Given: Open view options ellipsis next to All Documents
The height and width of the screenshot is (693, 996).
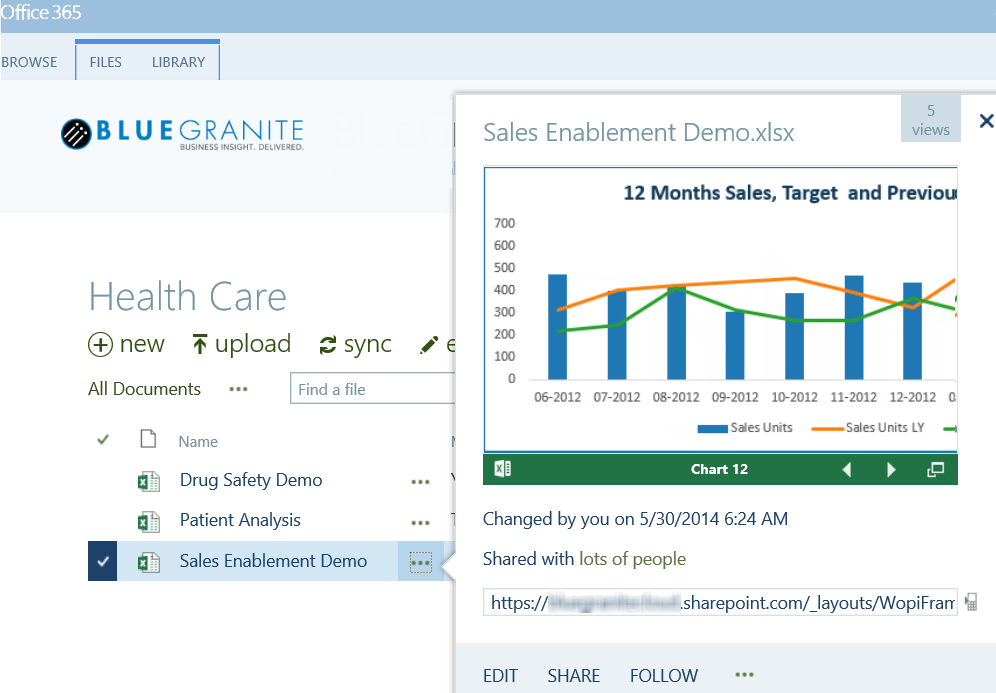Looking at the screenshot, I should pos(238,389).
